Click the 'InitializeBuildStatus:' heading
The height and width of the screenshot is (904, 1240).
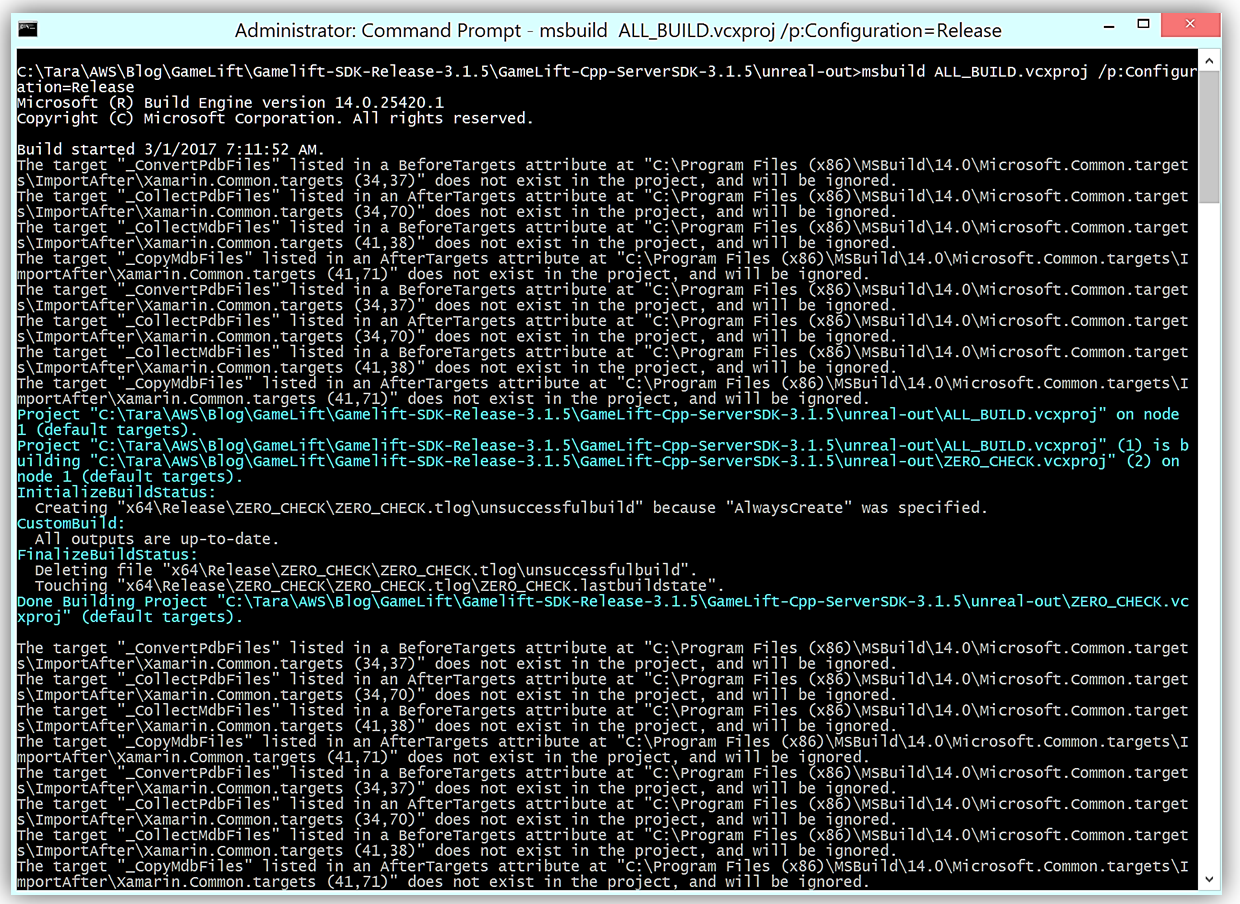click(x=116, y=492)
